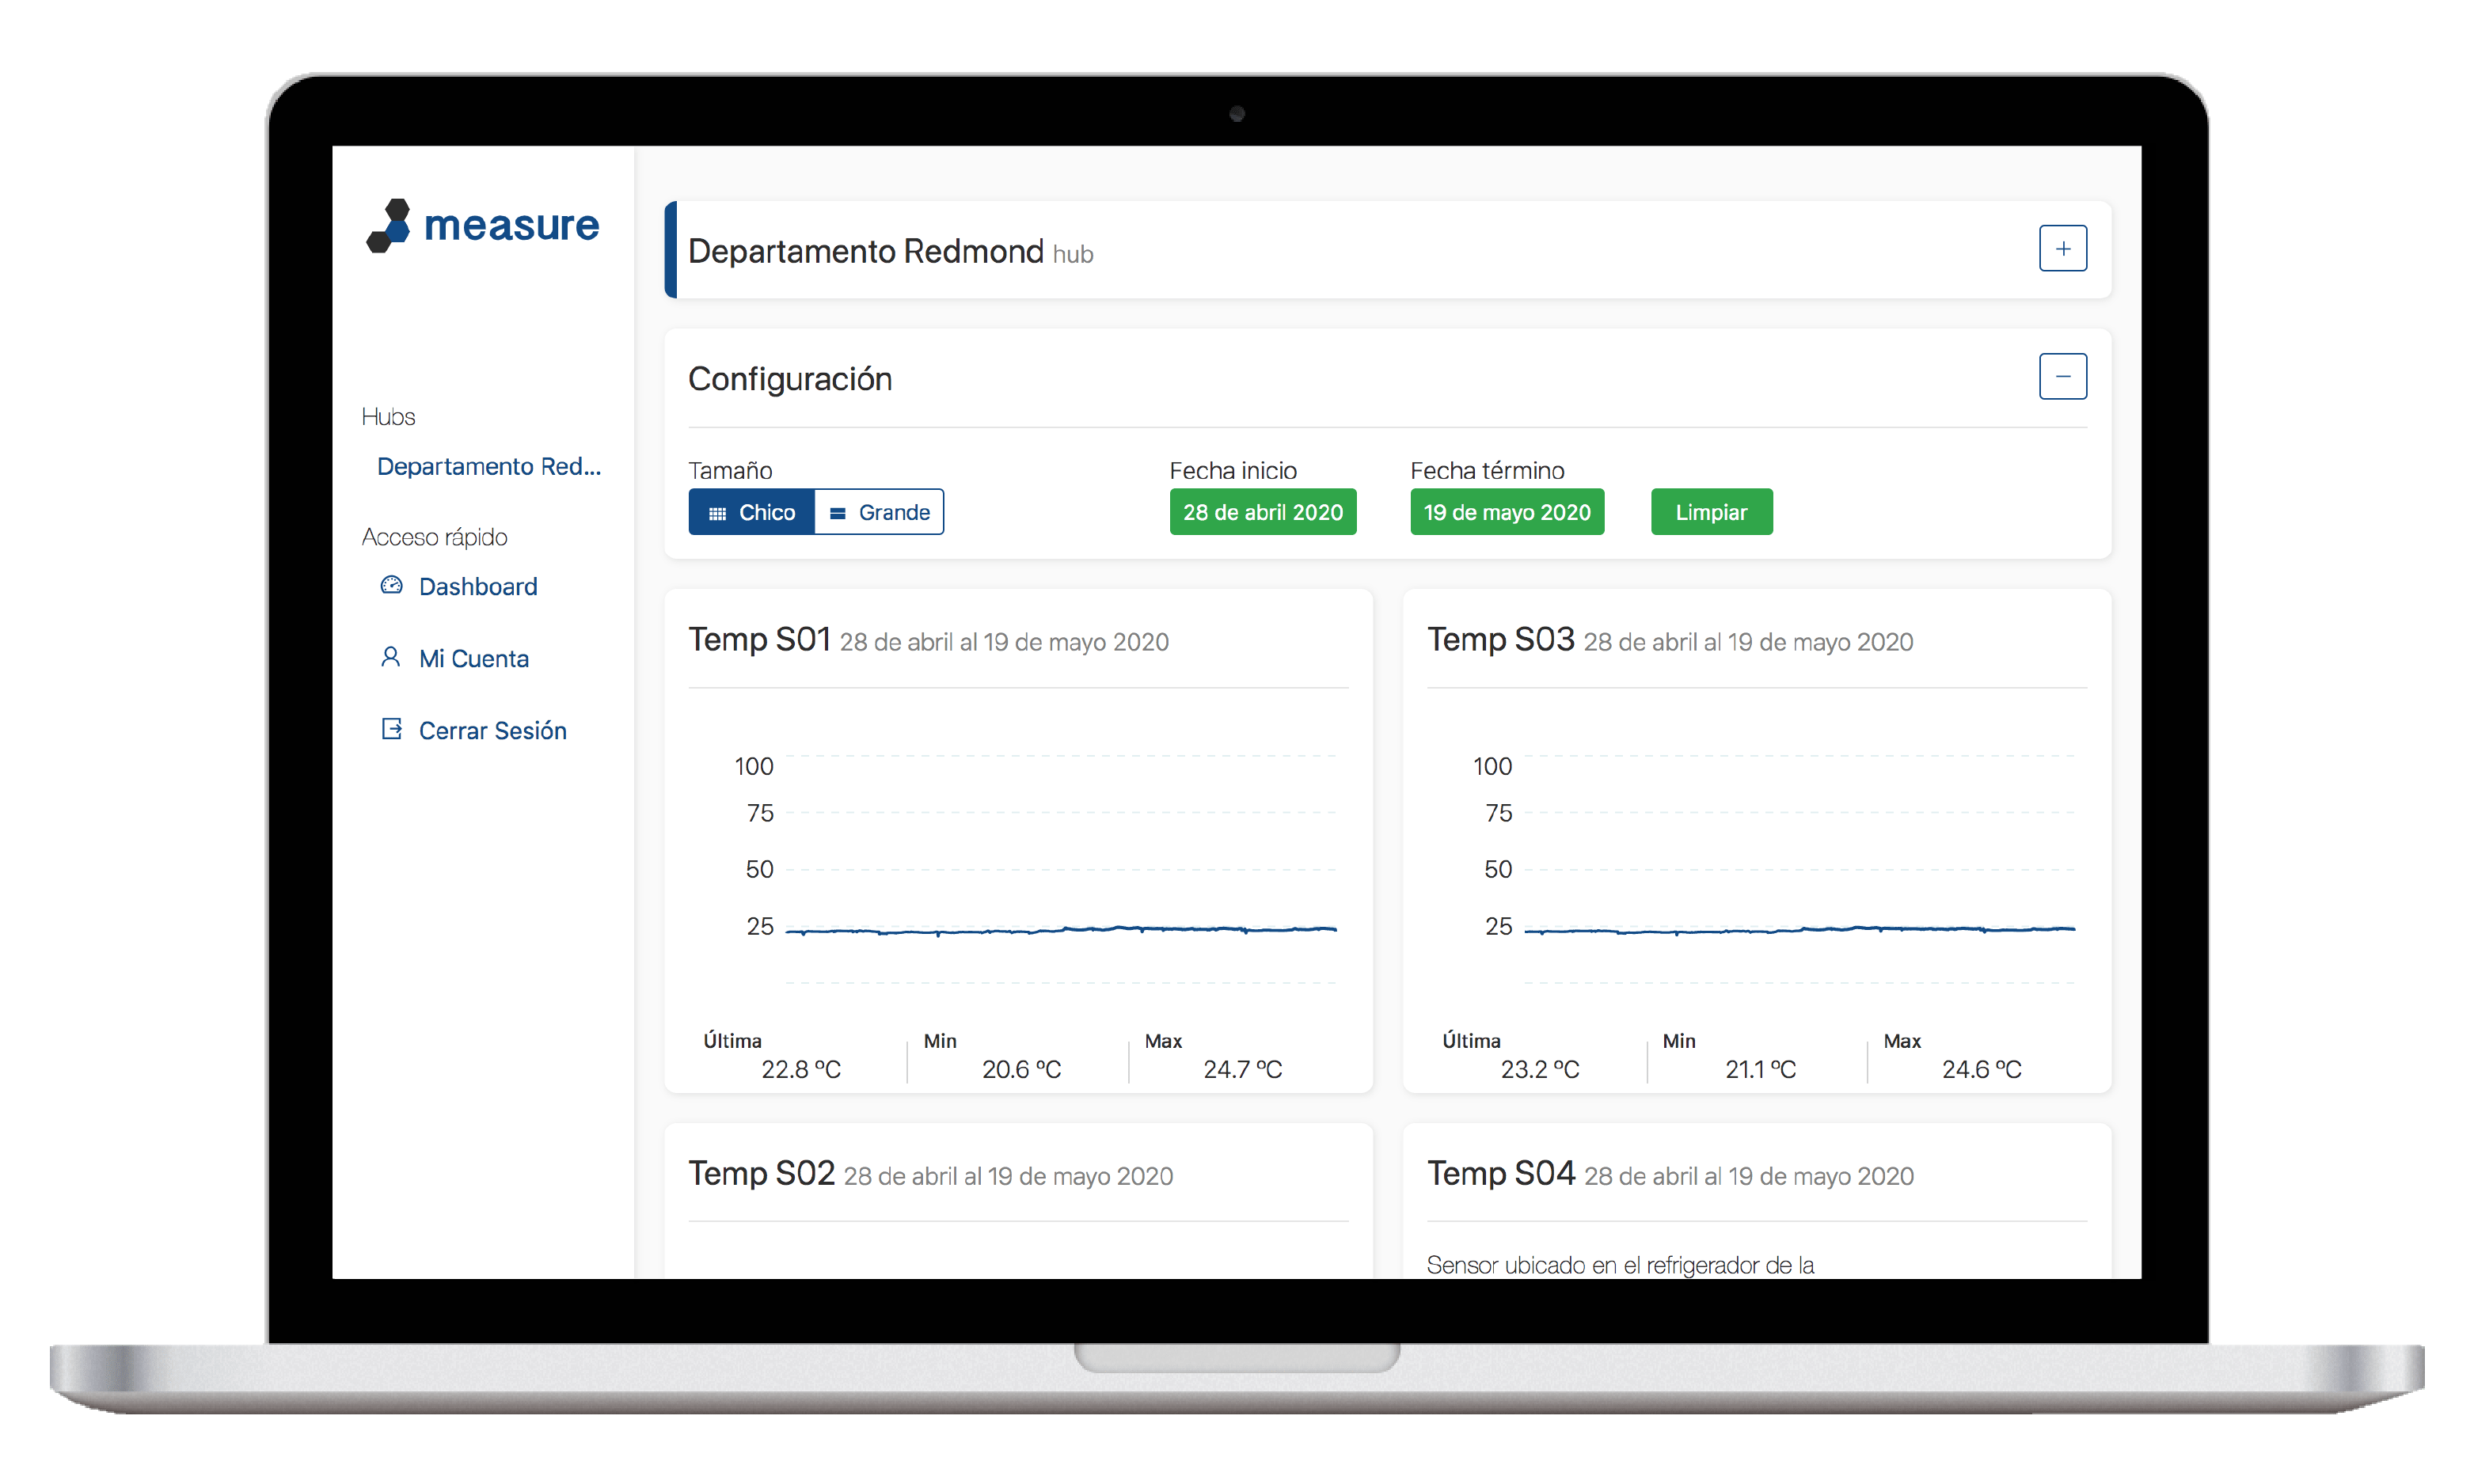Expand the Departamento Redmond hub panel
Screen dimensions: 2474x1484
pos(2062,248)
